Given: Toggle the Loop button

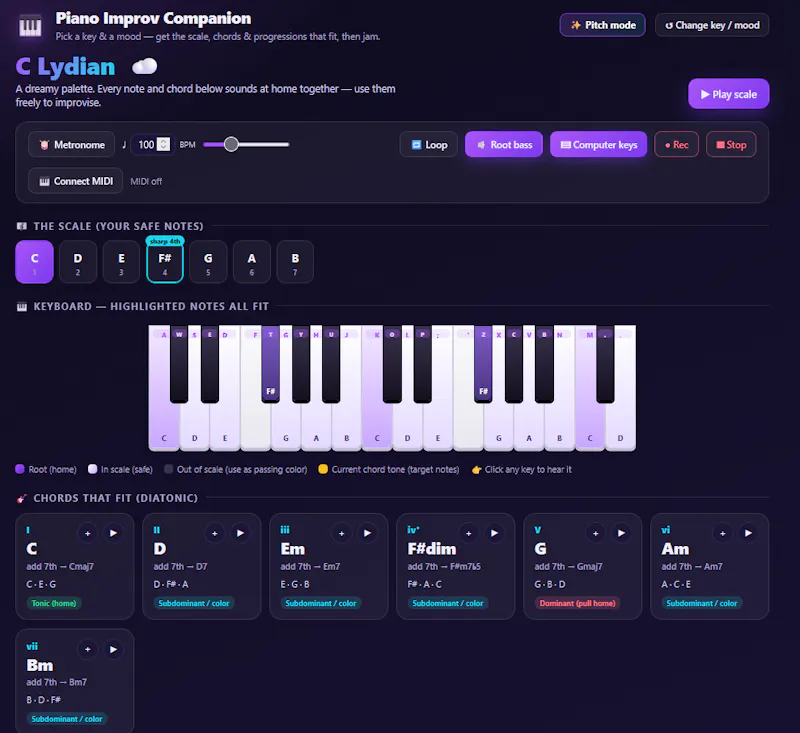Looking at the screenshot, I should coord(429,145).
